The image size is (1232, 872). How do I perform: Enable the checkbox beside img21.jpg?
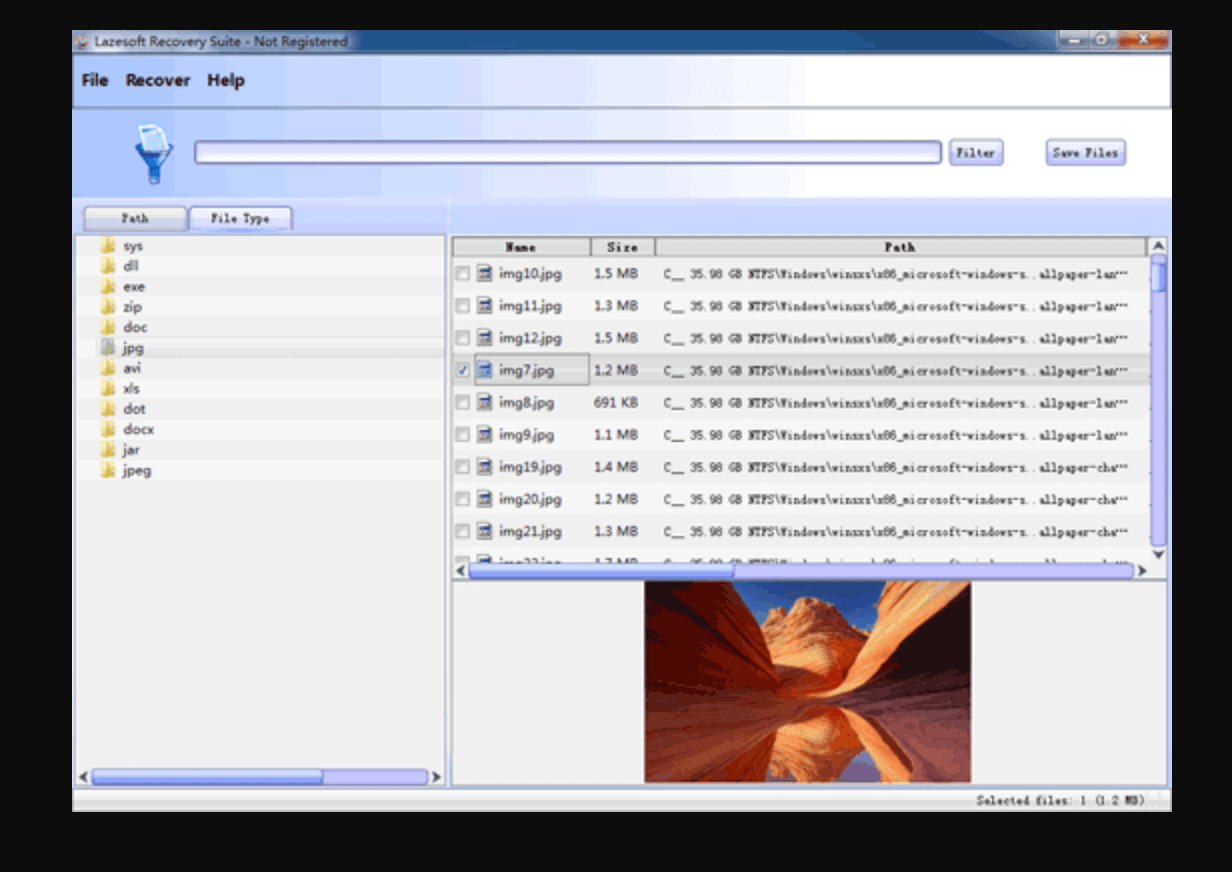pyautogui.click(x=463, y=531)
